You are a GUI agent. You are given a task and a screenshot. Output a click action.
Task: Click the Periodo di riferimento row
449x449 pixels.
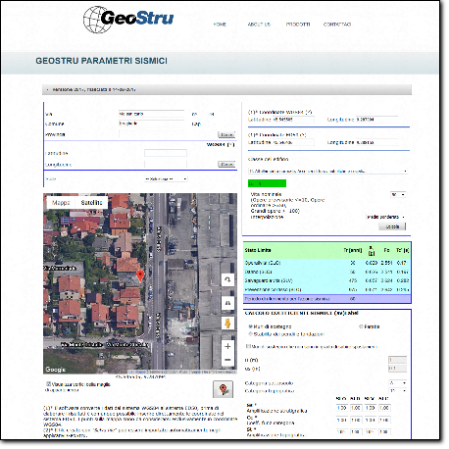click(327, 299)
